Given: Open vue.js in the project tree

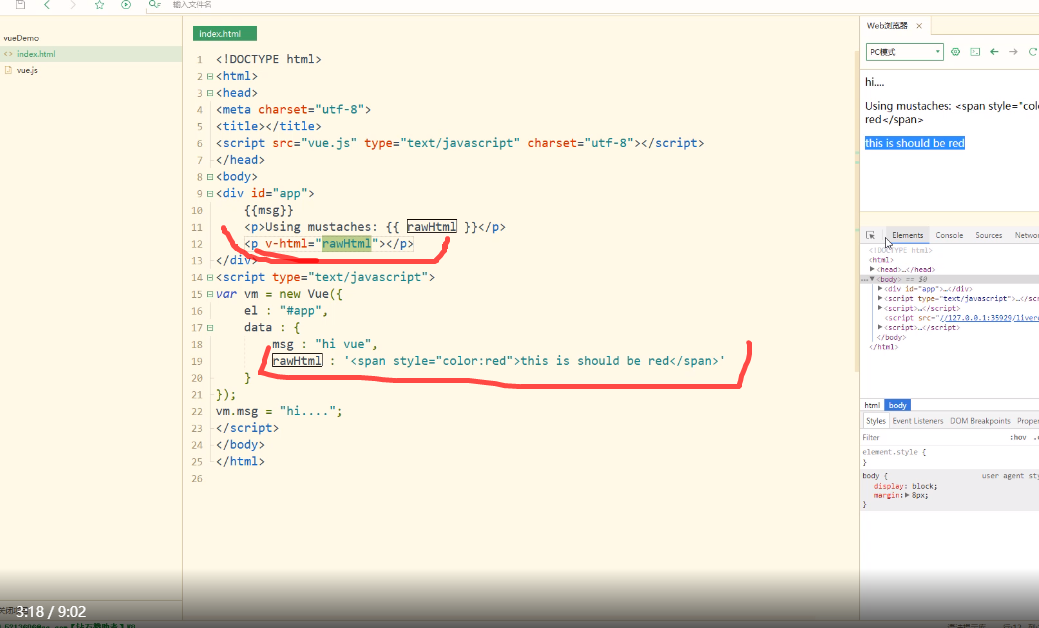Looking at the screenshot, I should 27,70.
